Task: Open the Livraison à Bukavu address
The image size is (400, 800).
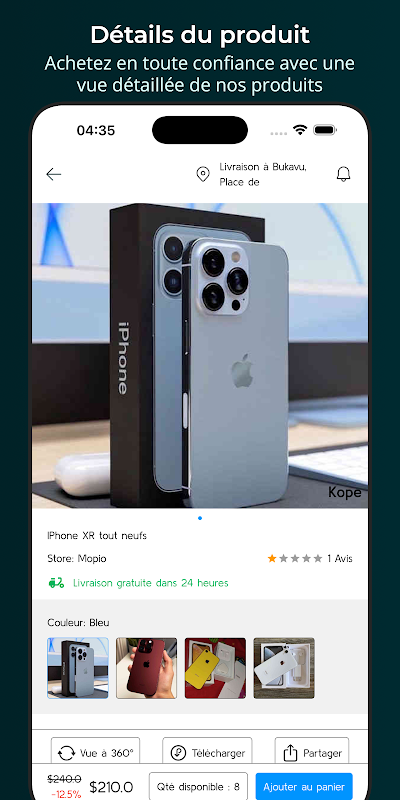Action: [263, 174]
